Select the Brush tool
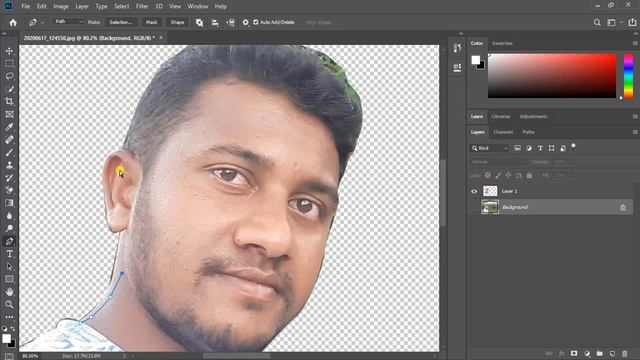The image size is (640, 360). point(9,152)
